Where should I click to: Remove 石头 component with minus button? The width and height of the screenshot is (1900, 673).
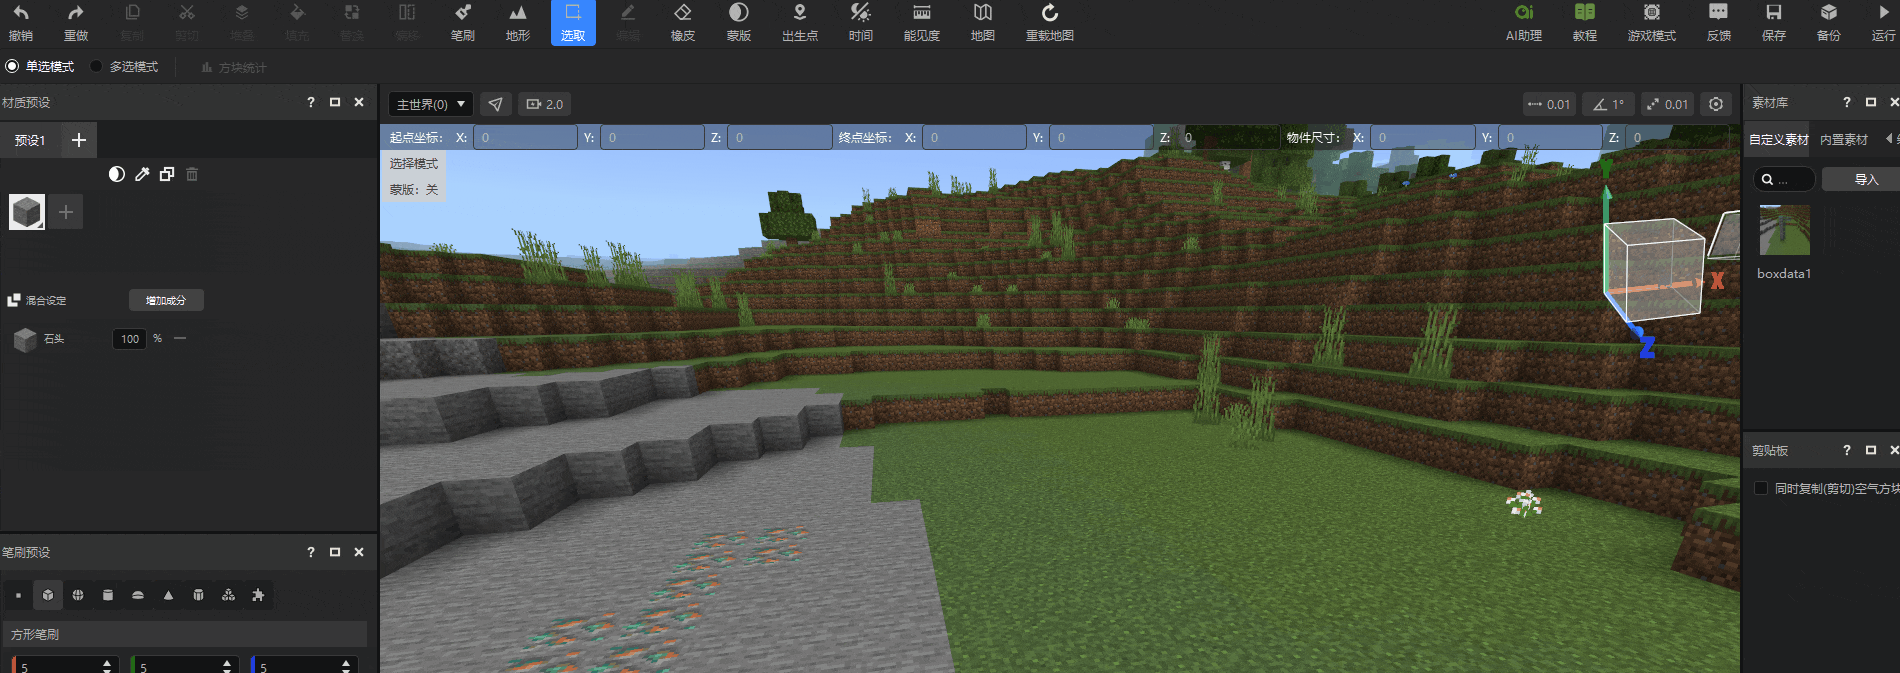point(180,339)
